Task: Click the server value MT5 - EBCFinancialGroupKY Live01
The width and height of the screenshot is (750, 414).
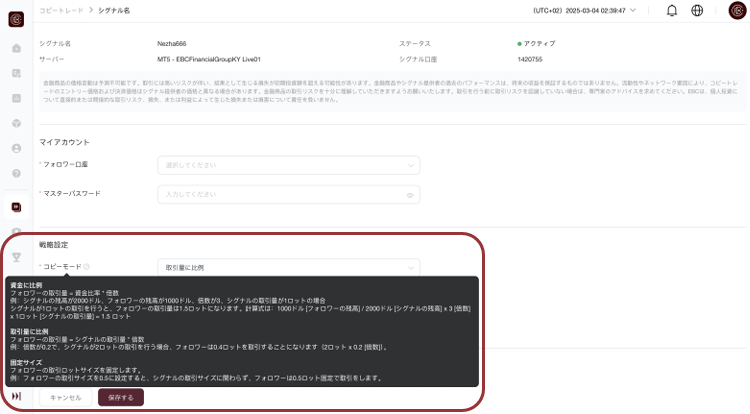Action: (209, 59)
